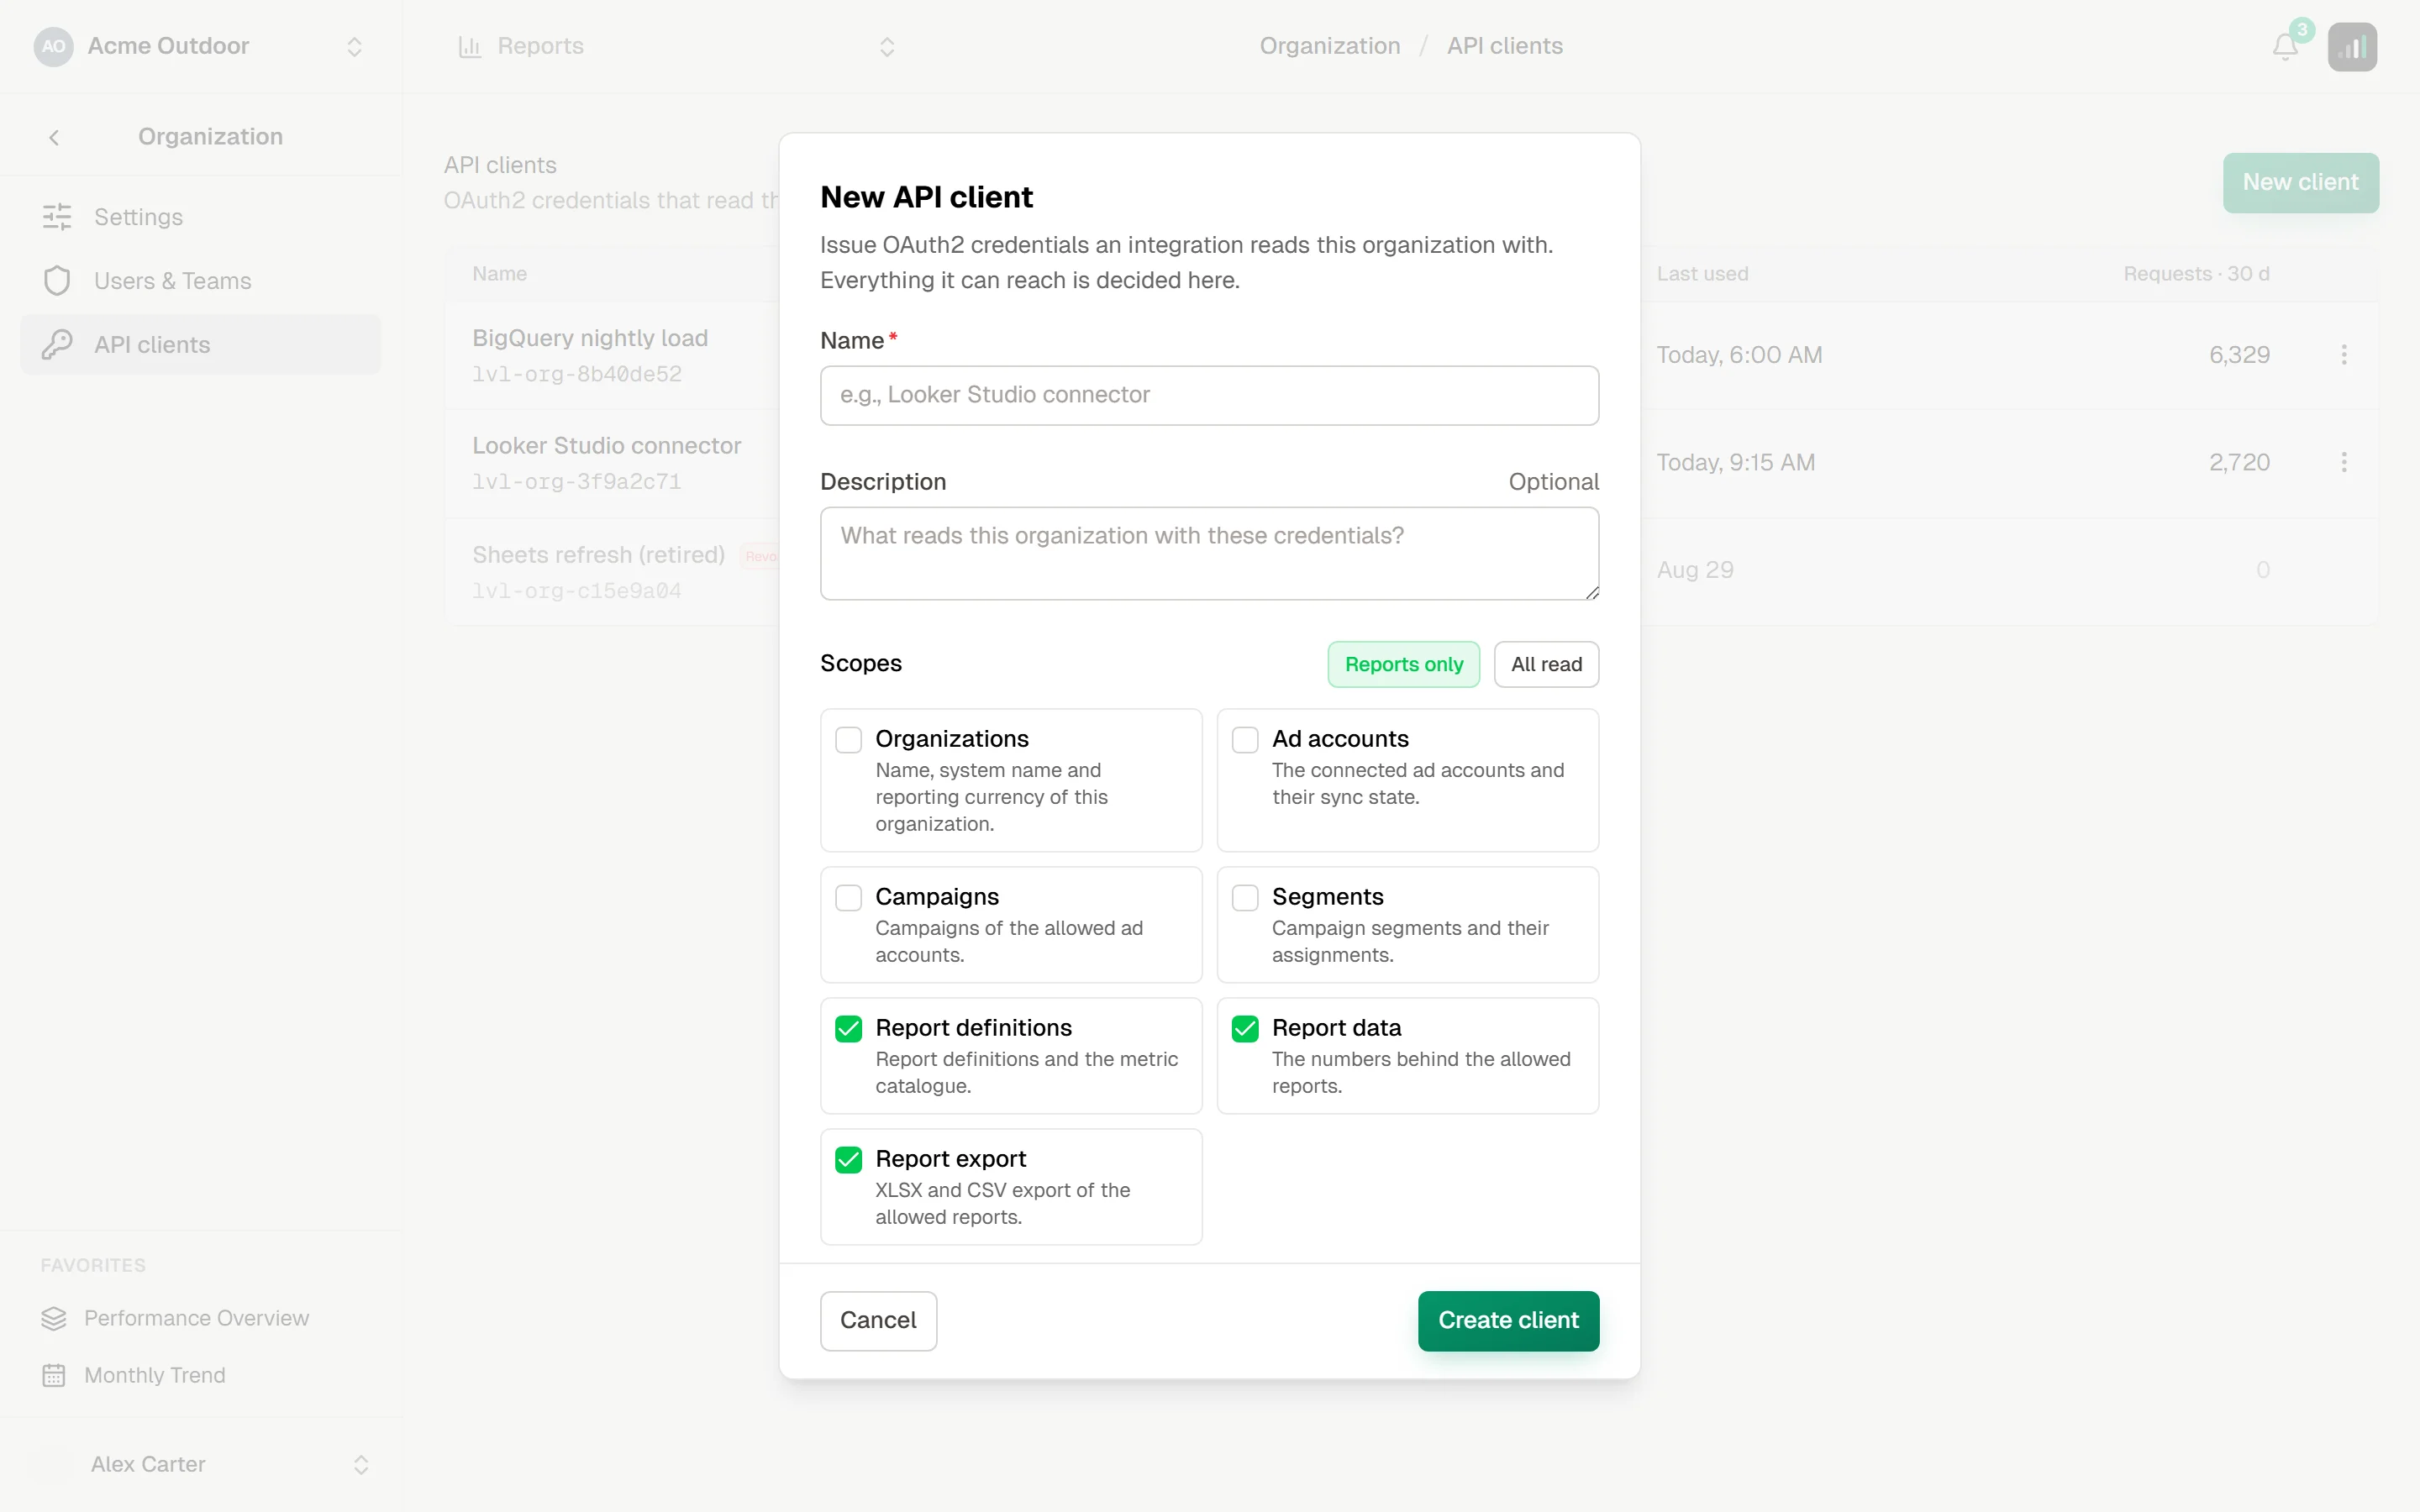This screenshot has width=2420, height=1512.
Task: Click the Users & Teams shield icon
Action: tap(57, 281)
